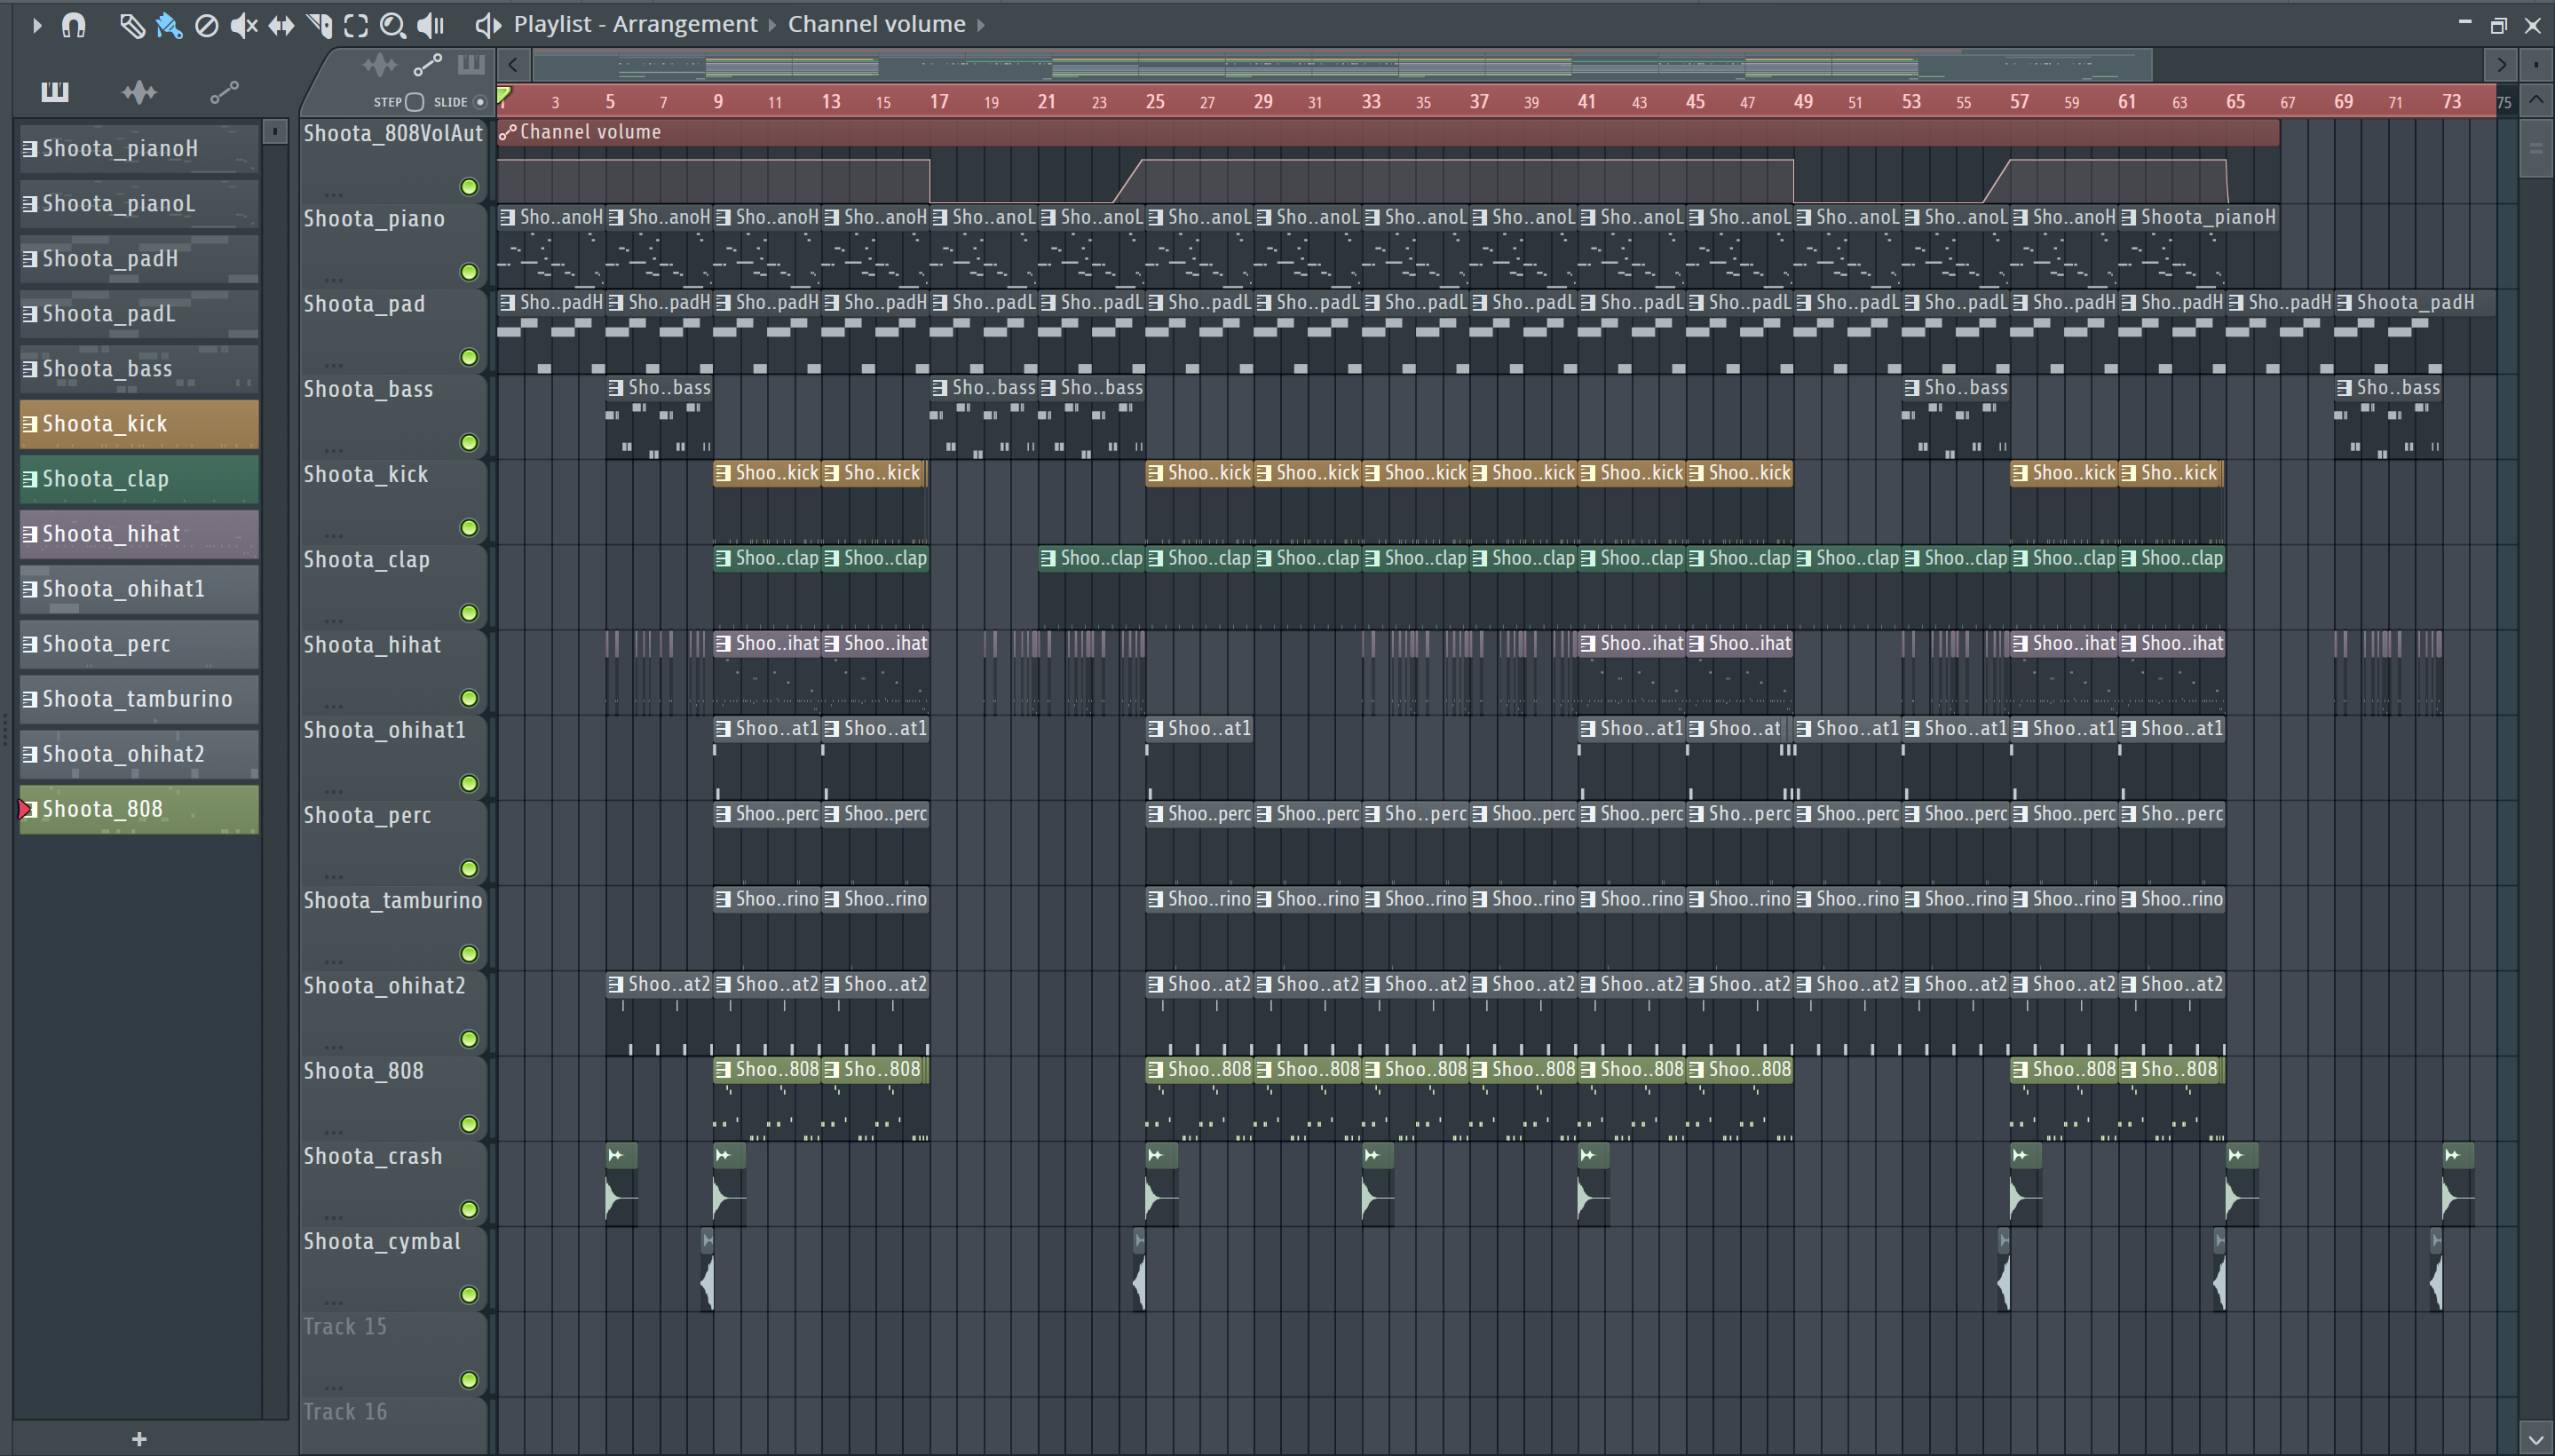Open the Shoota_padH clip menu at bar 69
The image size is (2555, 1456).
[2343, 302]
